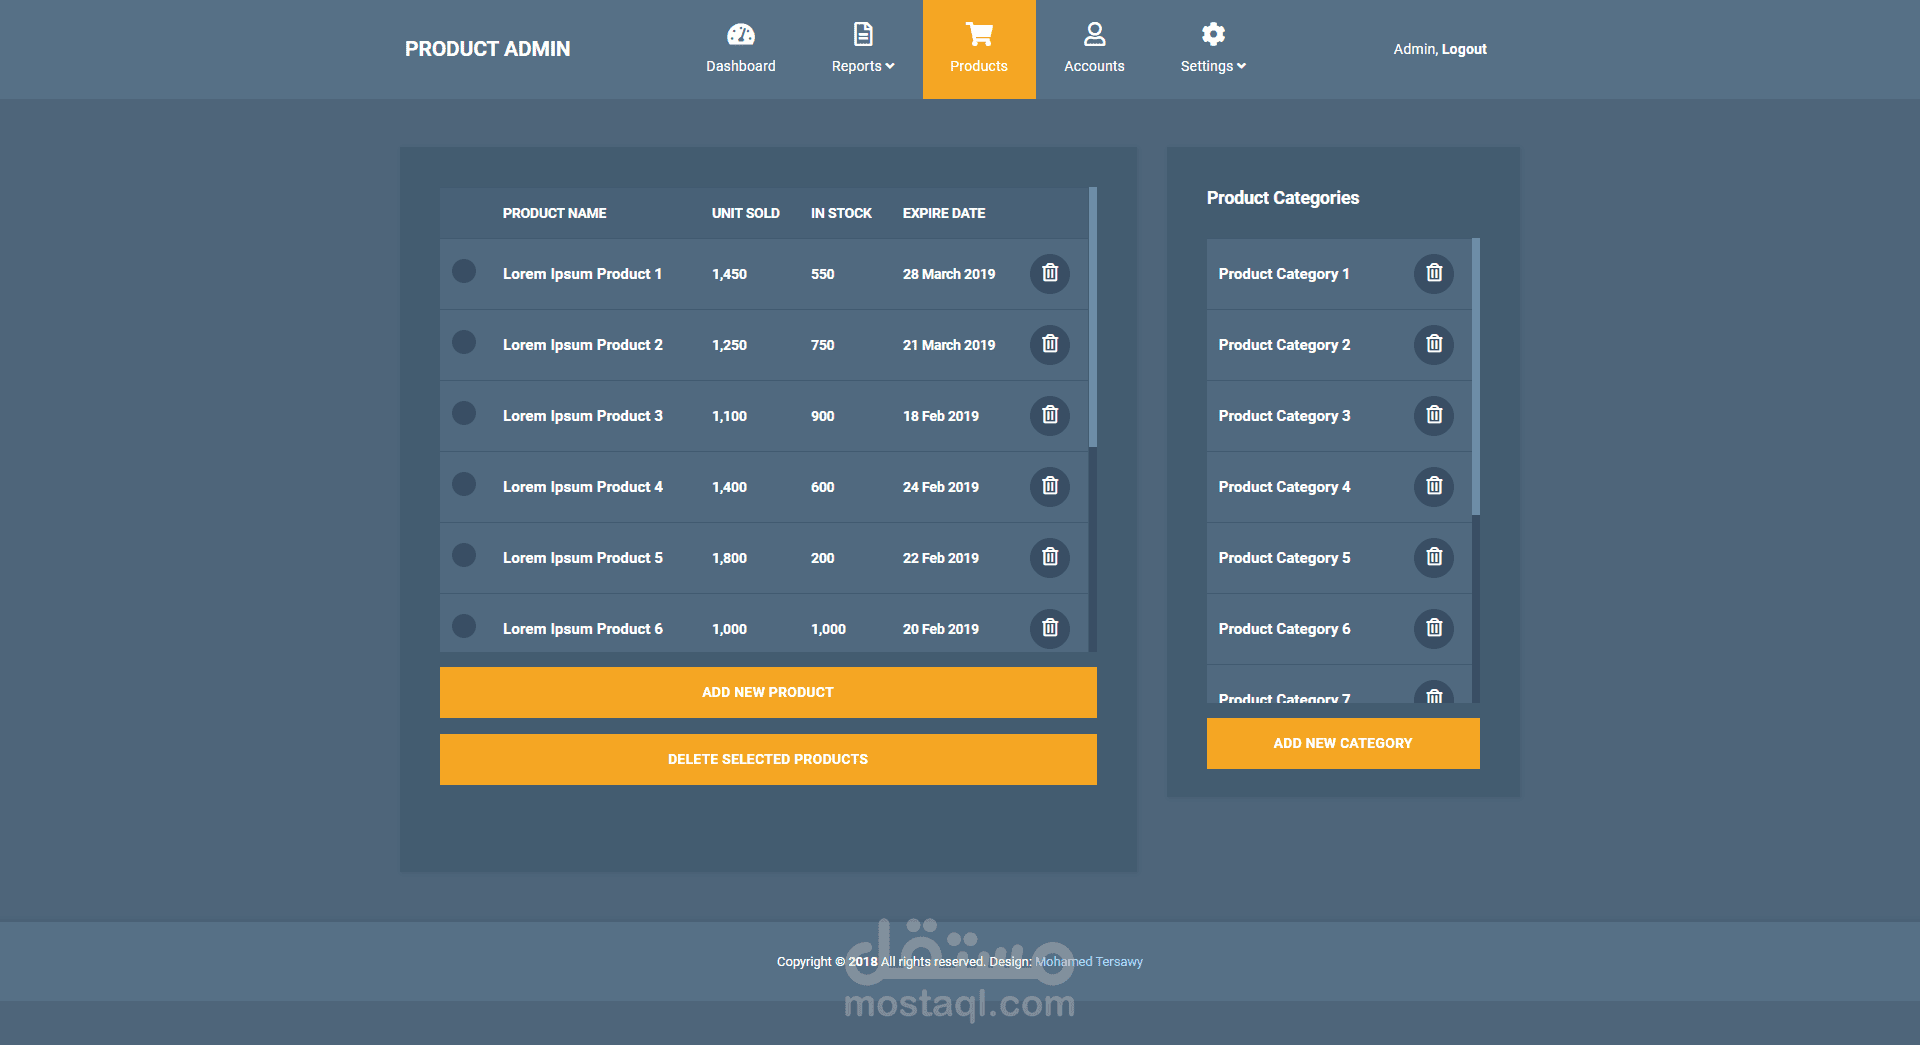This screenshot has height=1045, width=1920.
Task: Delete Lorem Ipsum Product 4 via trash icon
Action: [1050, 486]
